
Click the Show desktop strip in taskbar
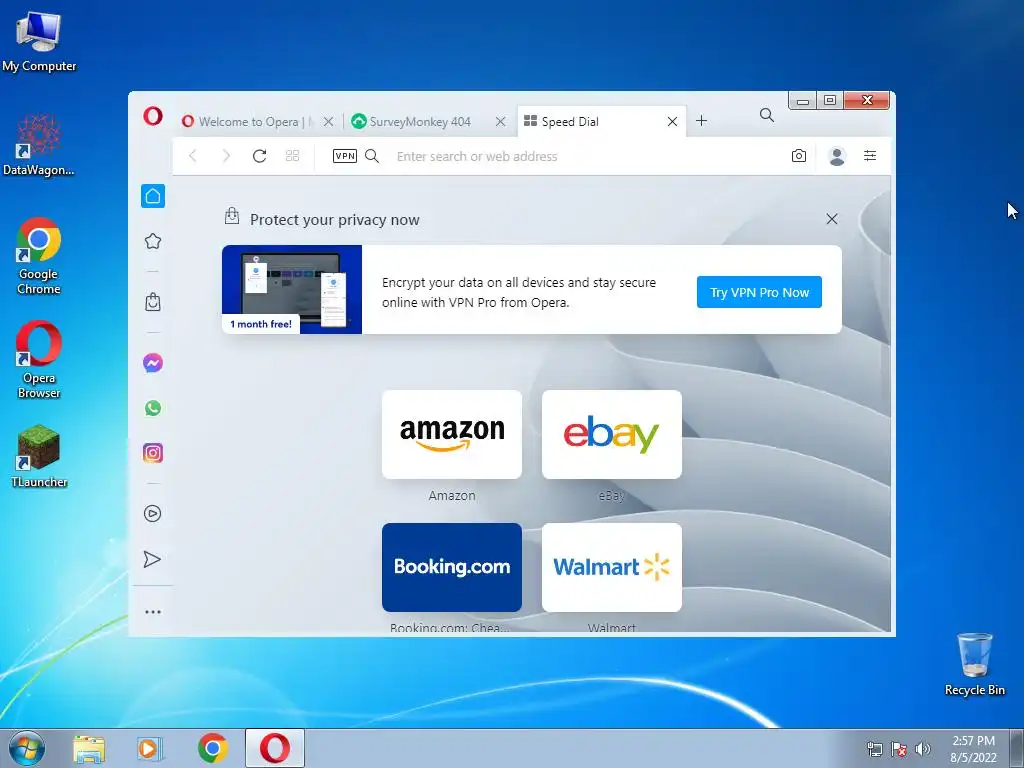pyautogui.click(x=1017, y=748)
